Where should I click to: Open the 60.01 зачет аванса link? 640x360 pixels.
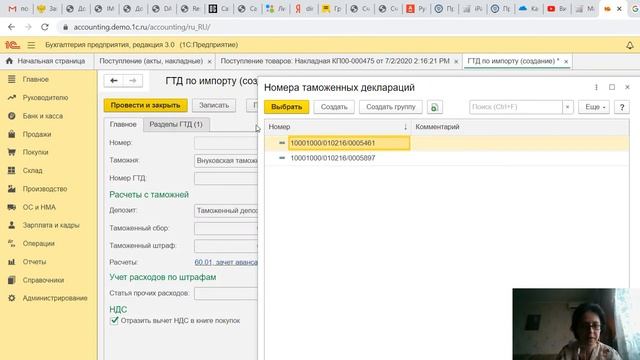[226, 262]
